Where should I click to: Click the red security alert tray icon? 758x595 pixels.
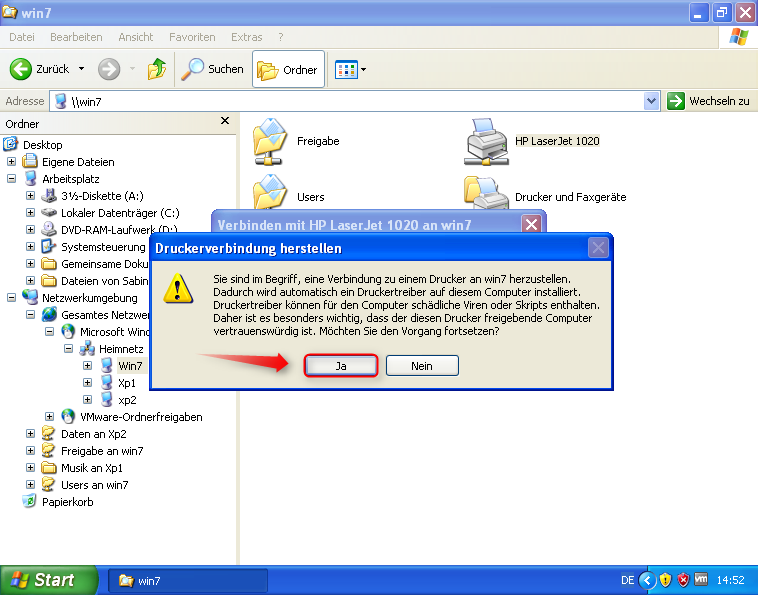pos(683,580)
